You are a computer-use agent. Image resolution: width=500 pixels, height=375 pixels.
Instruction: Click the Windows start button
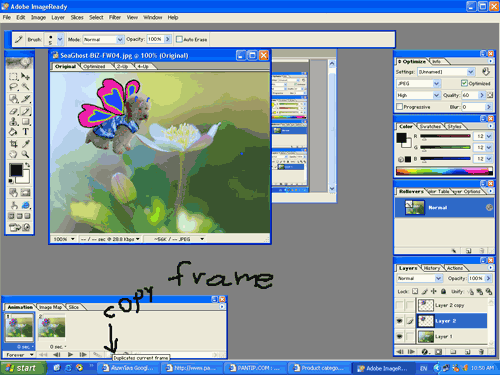(x=23, y=368)
